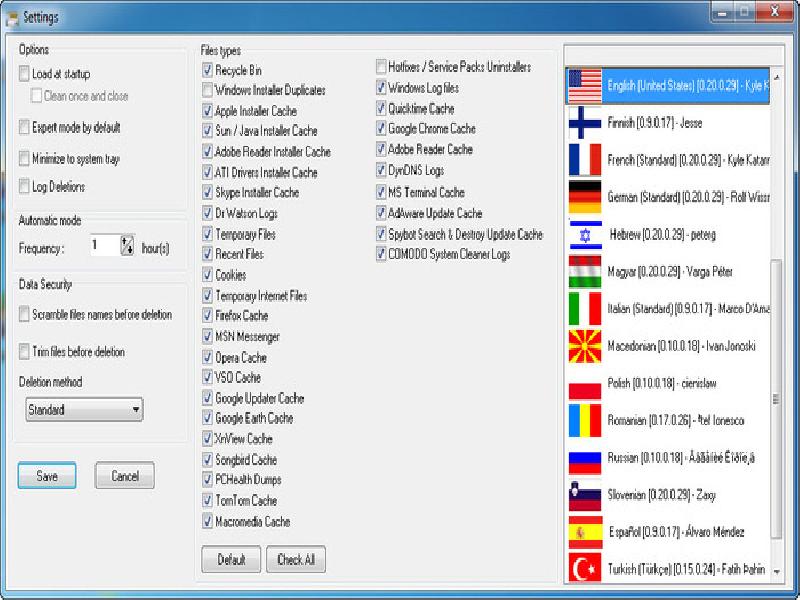Screen dimensions: 800x600
Task: Select Hebrew [0.20.0.29] - peterg entry
Action: tap(668, 235)
